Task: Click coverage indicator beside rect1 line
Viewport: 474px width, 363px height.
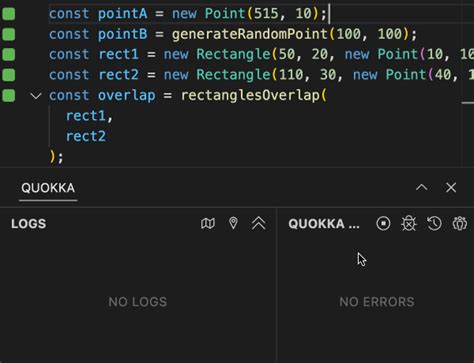Action: 9,54
